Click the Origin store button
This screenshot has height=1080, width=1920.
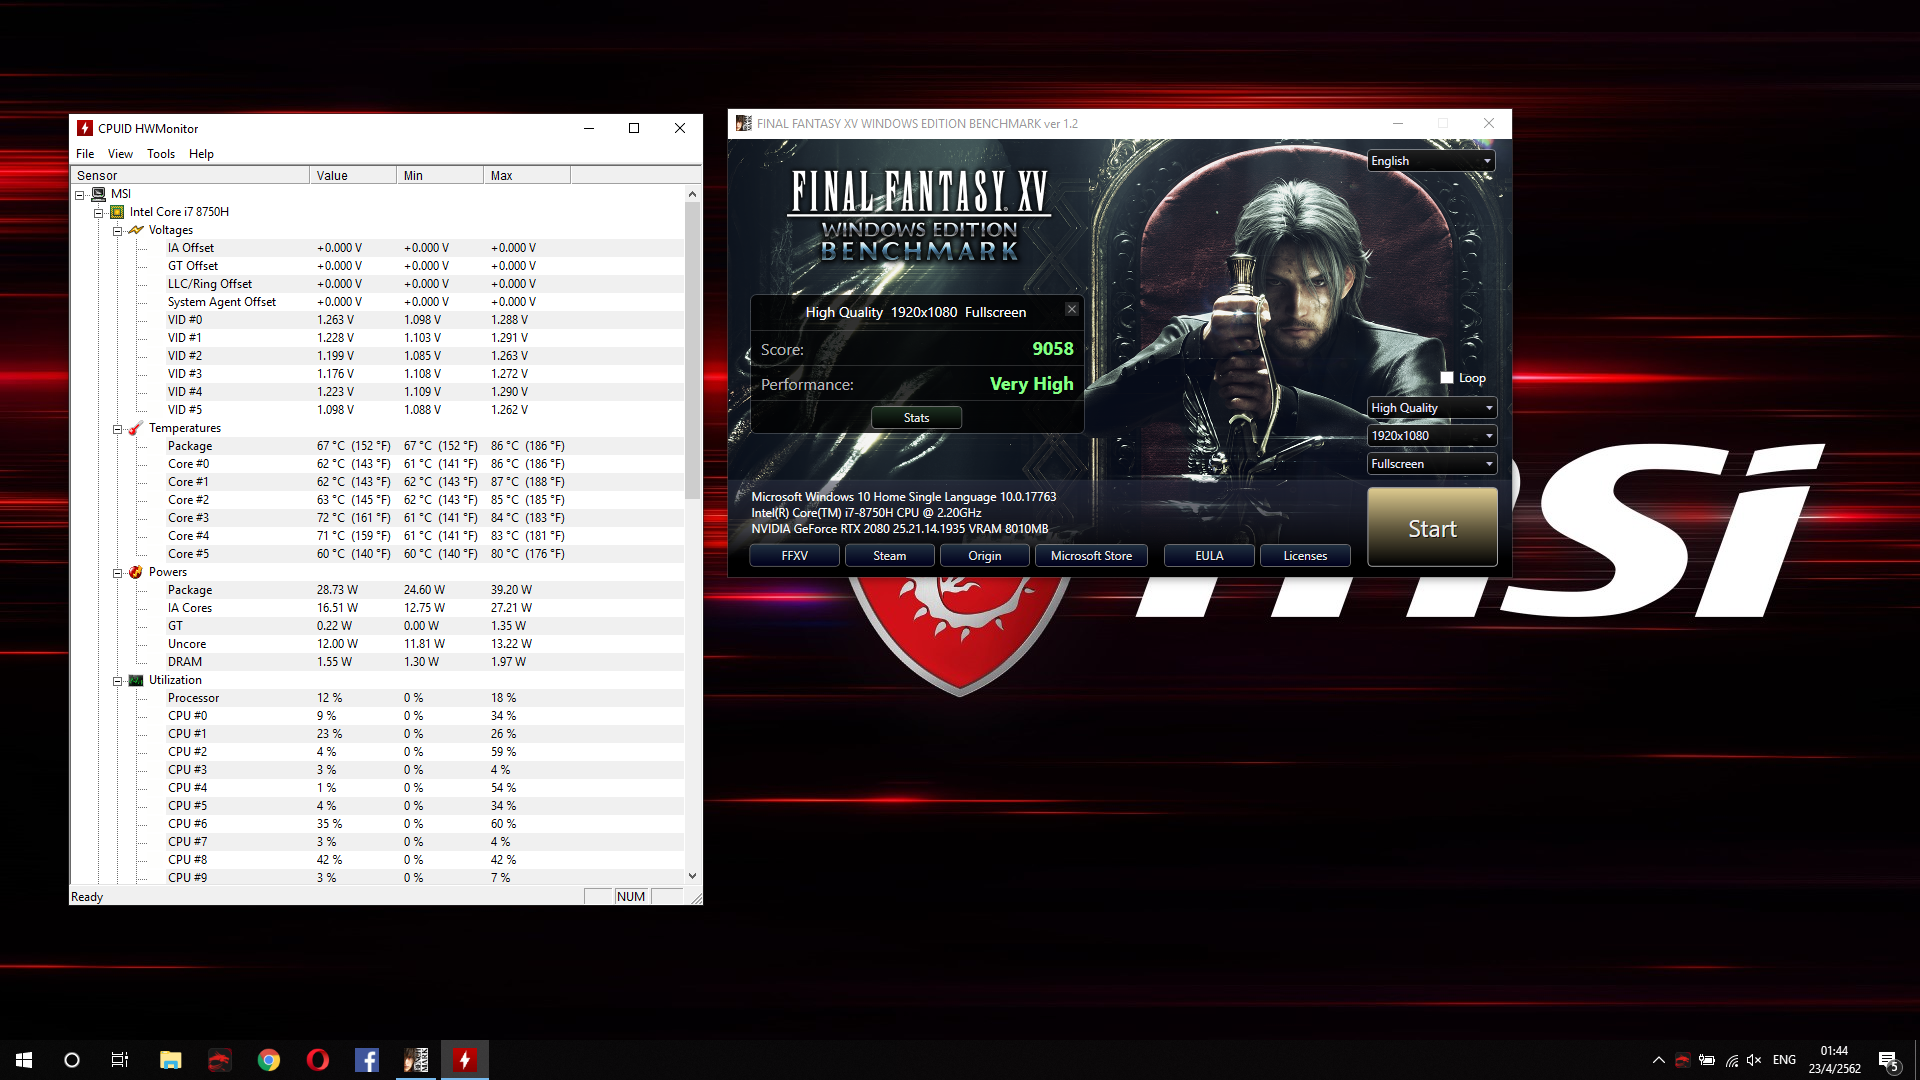[984, 556]
